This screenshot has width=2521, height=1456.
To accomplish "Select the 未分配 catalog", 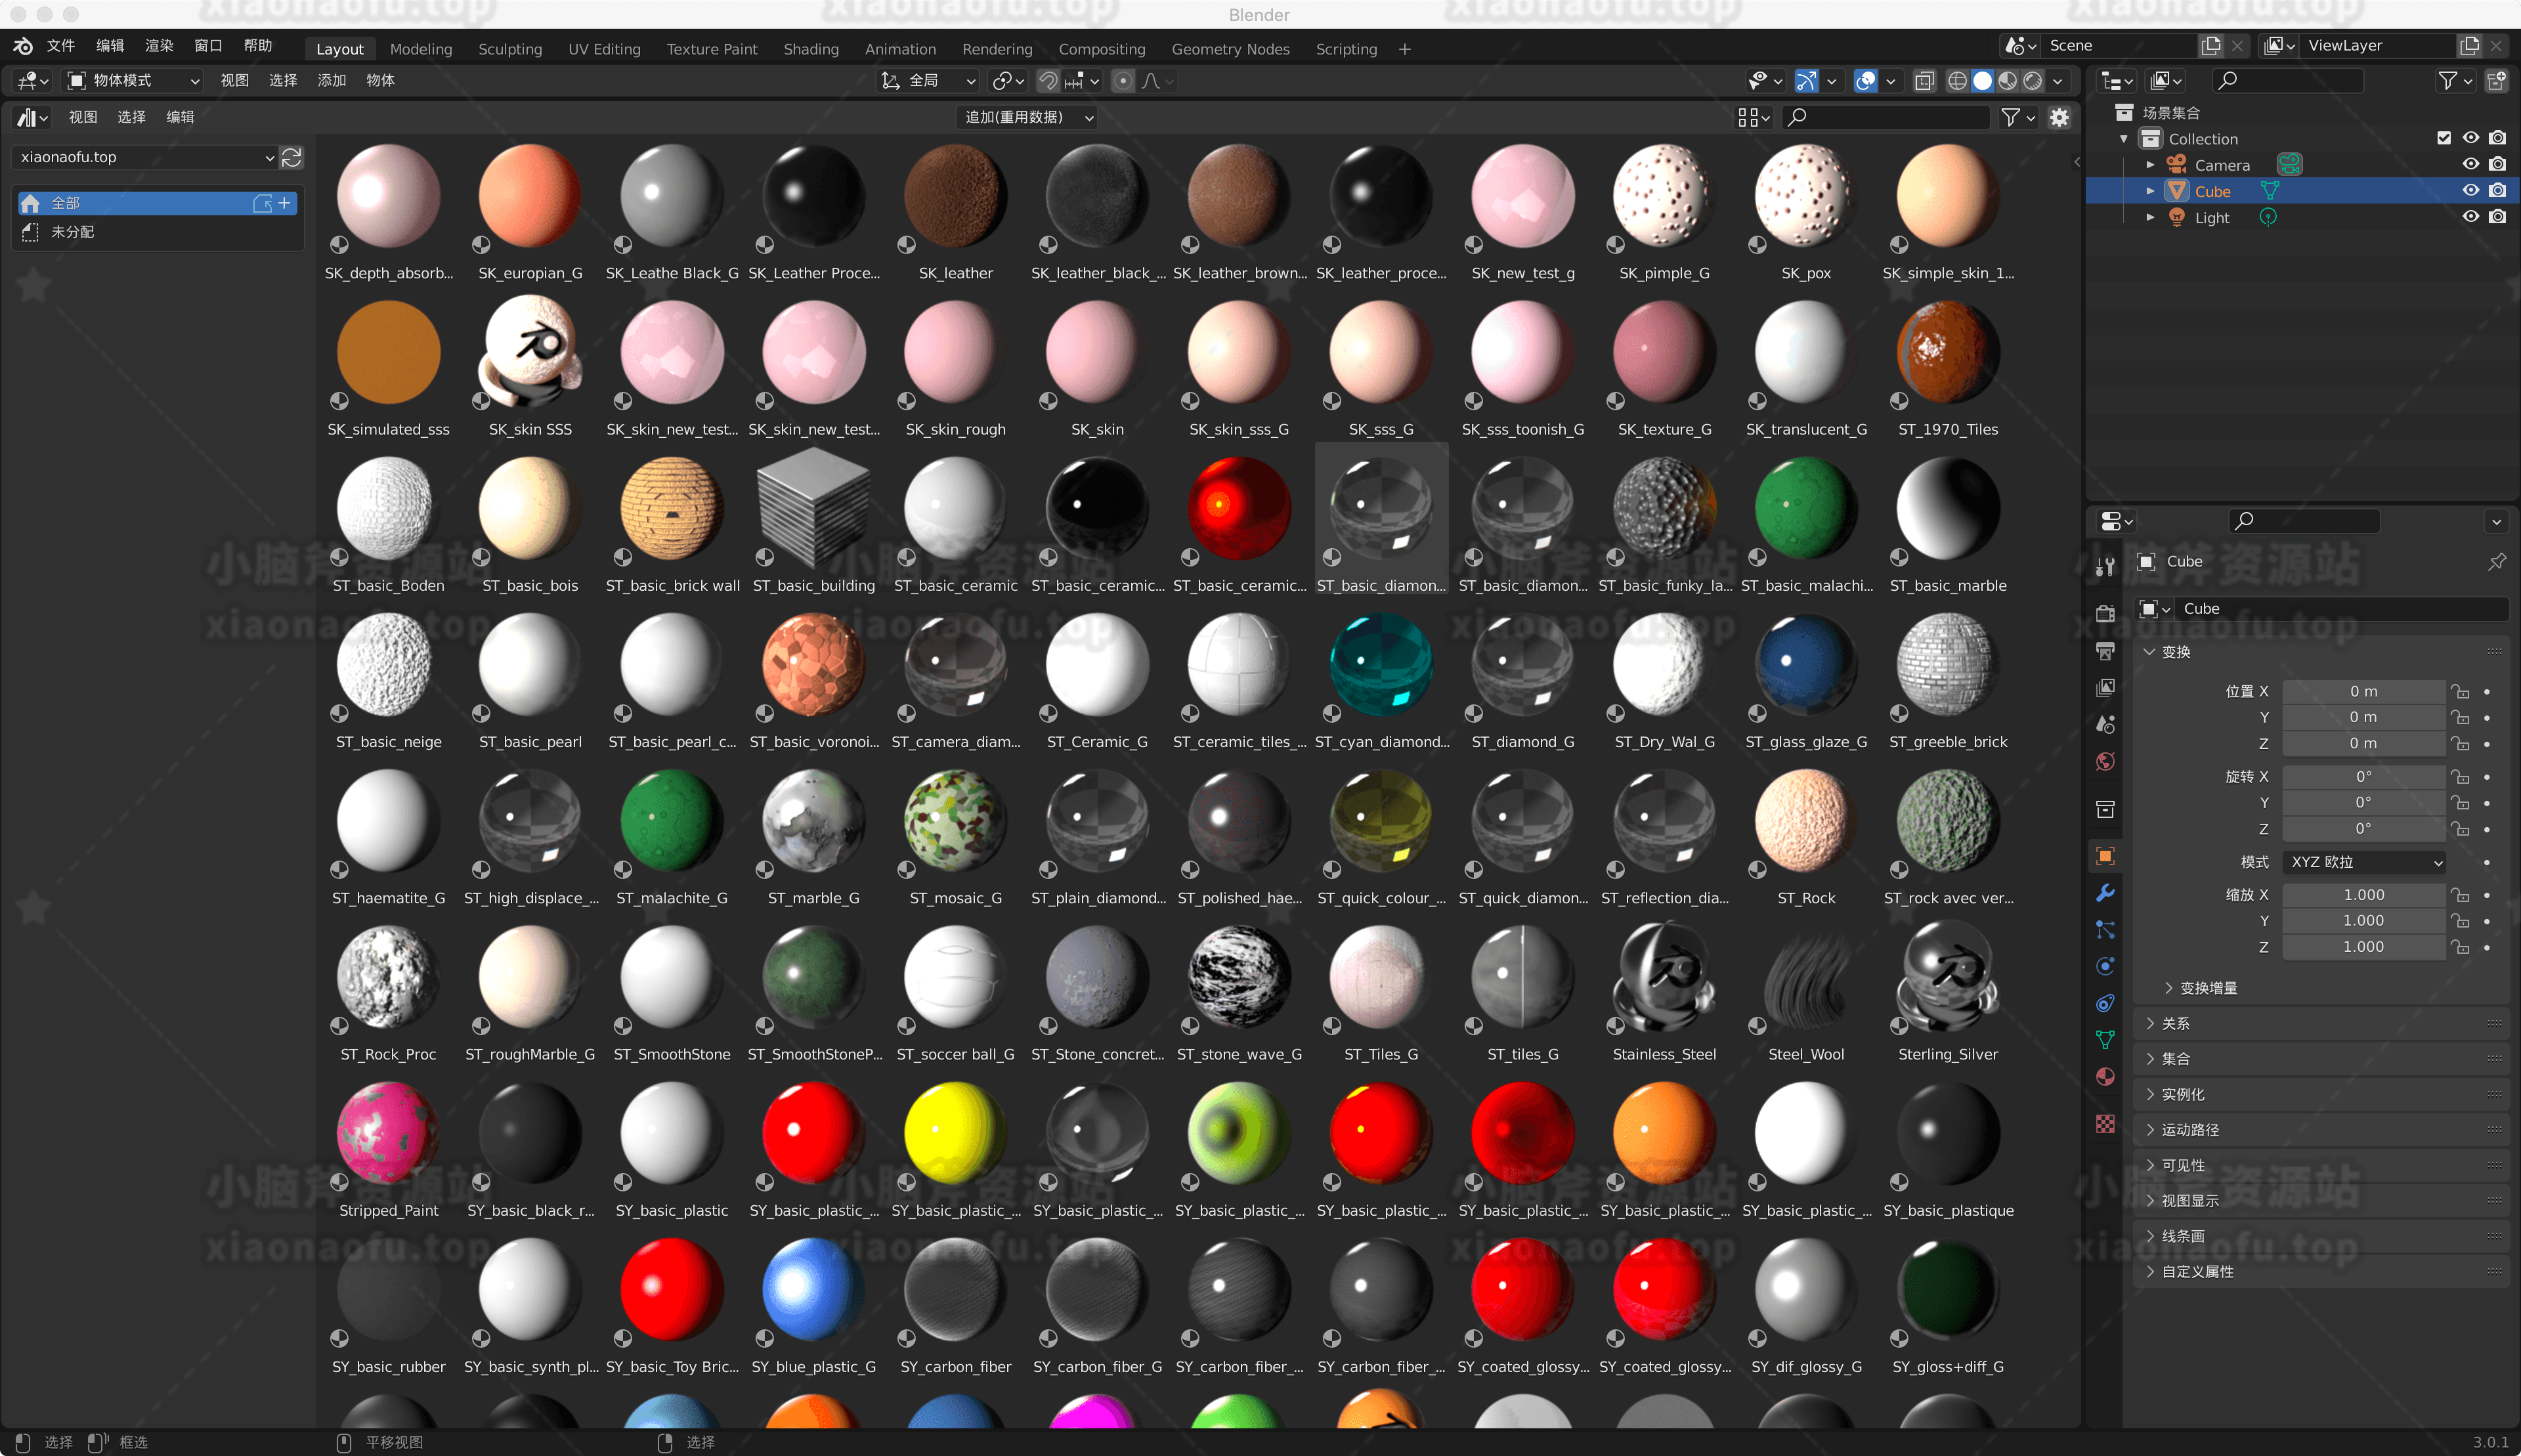I will pyautogui.click(x=73, y=232).
